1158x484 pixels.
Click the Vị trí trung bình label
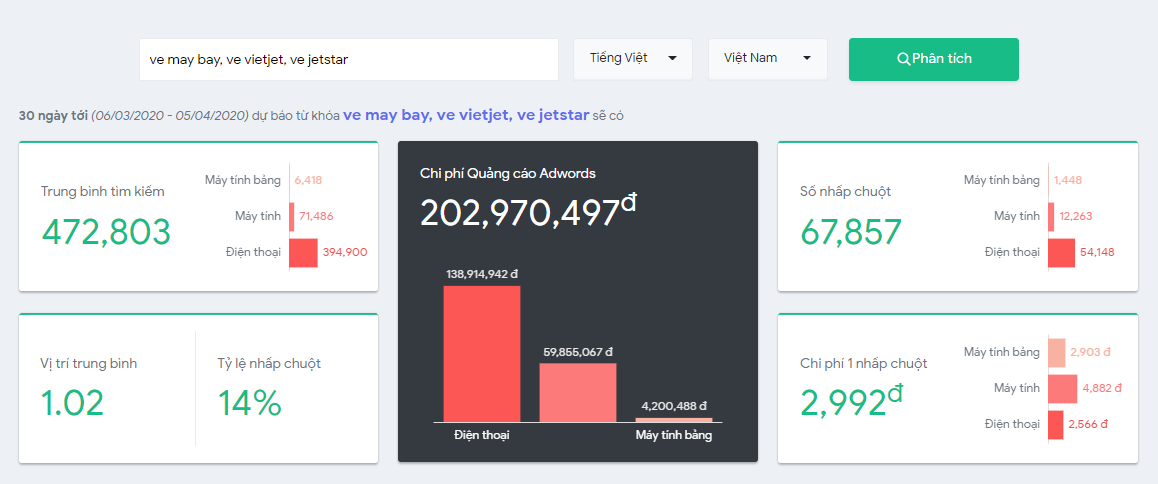coord(89,364)
